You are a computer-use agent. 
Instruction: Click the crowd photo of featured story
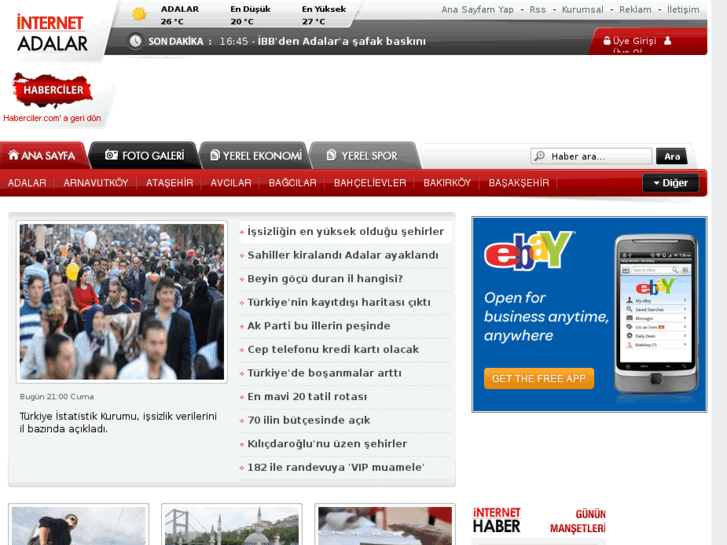coord(121,302)
